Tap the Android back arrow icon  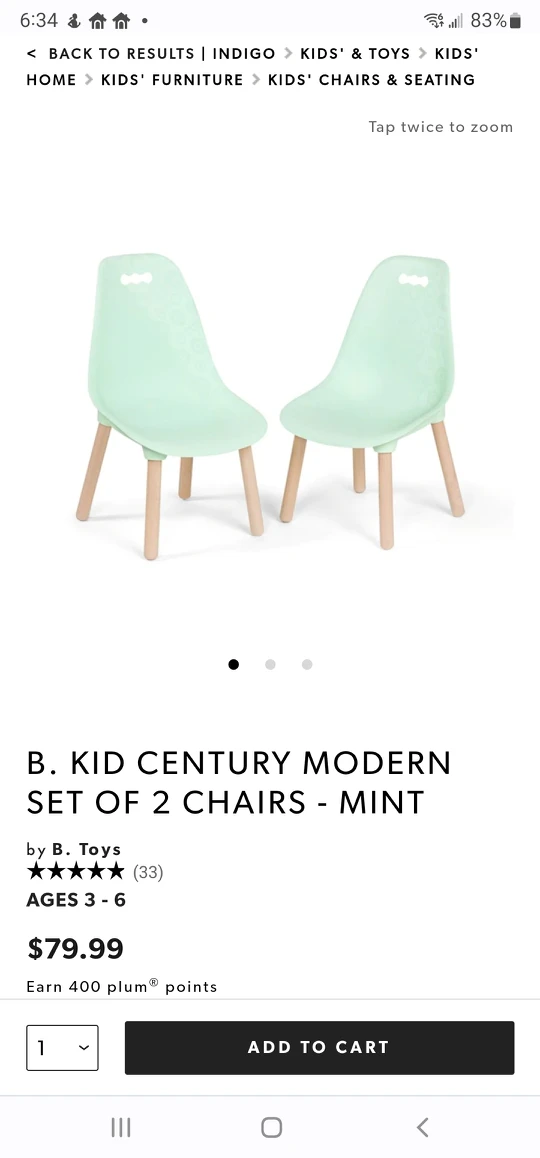(422, 1127)
